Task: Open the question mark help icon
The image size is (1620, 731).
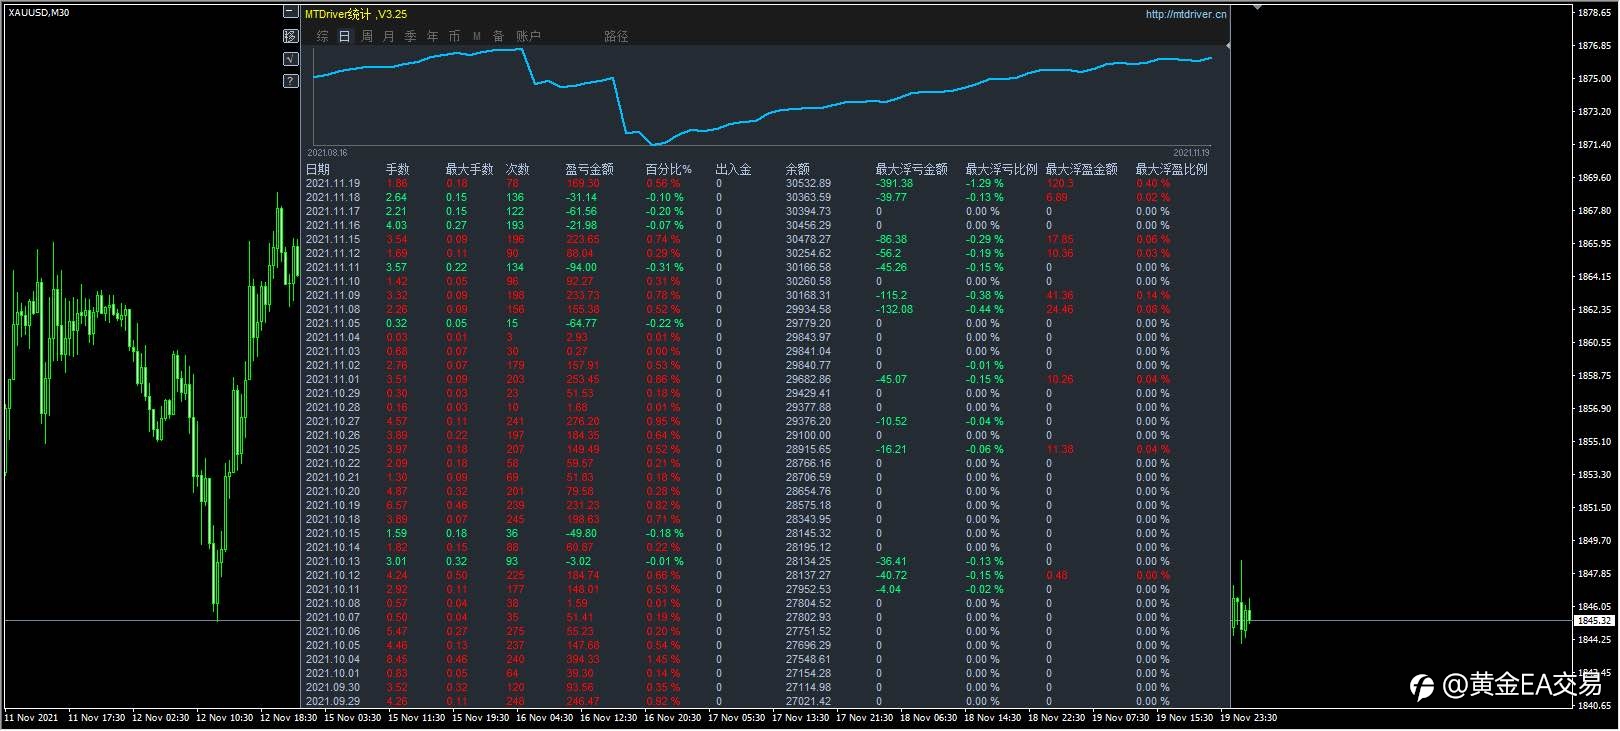Action: 290,81
